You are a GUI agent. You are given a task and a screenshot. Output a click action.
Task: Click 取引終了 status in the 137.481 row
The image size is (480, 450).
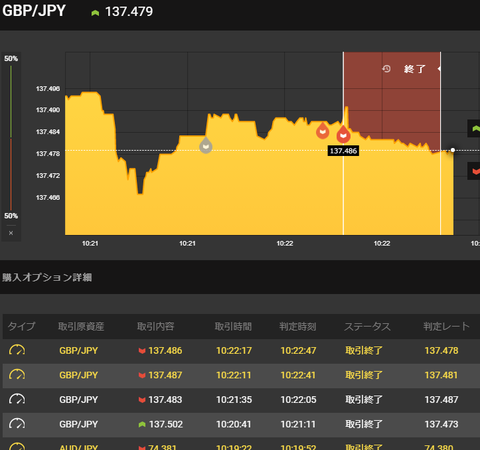pos(364,375)
